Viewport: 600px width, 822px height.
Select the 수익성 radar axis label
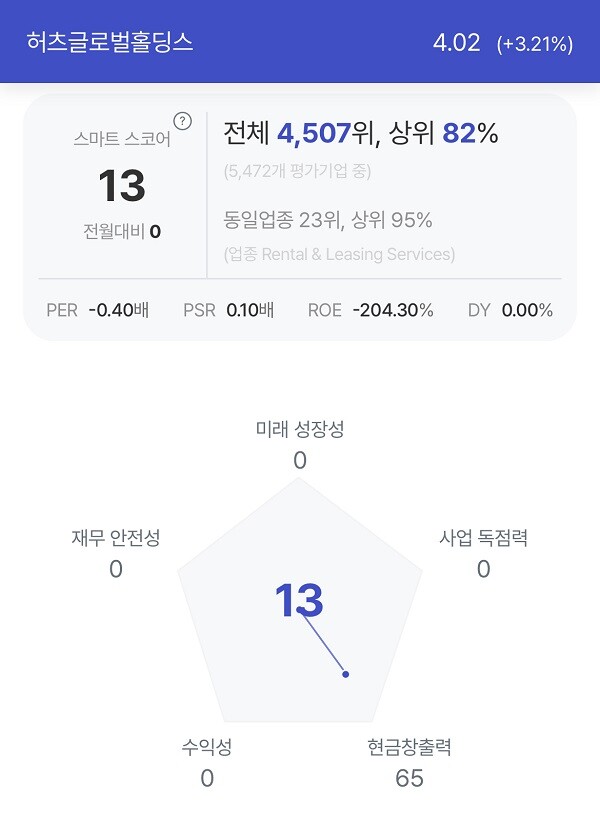click(206, 747)
